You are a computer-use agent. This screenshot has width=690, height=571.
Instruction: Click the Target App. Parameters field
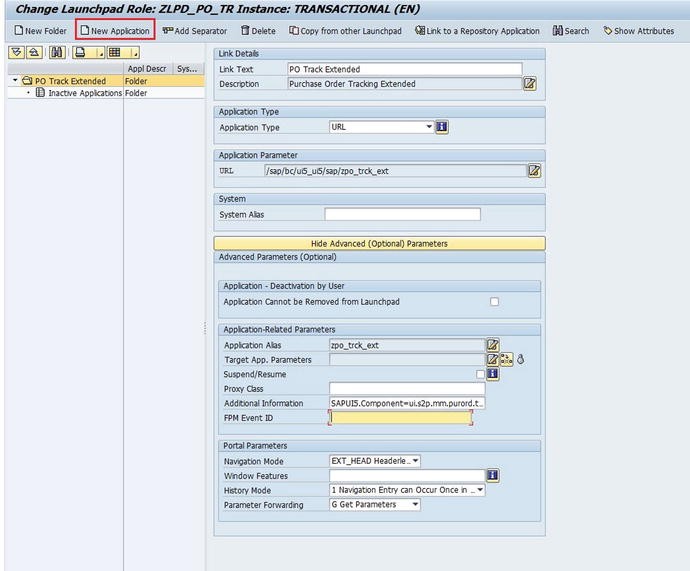pyautogui.click(x=407, y=359)
